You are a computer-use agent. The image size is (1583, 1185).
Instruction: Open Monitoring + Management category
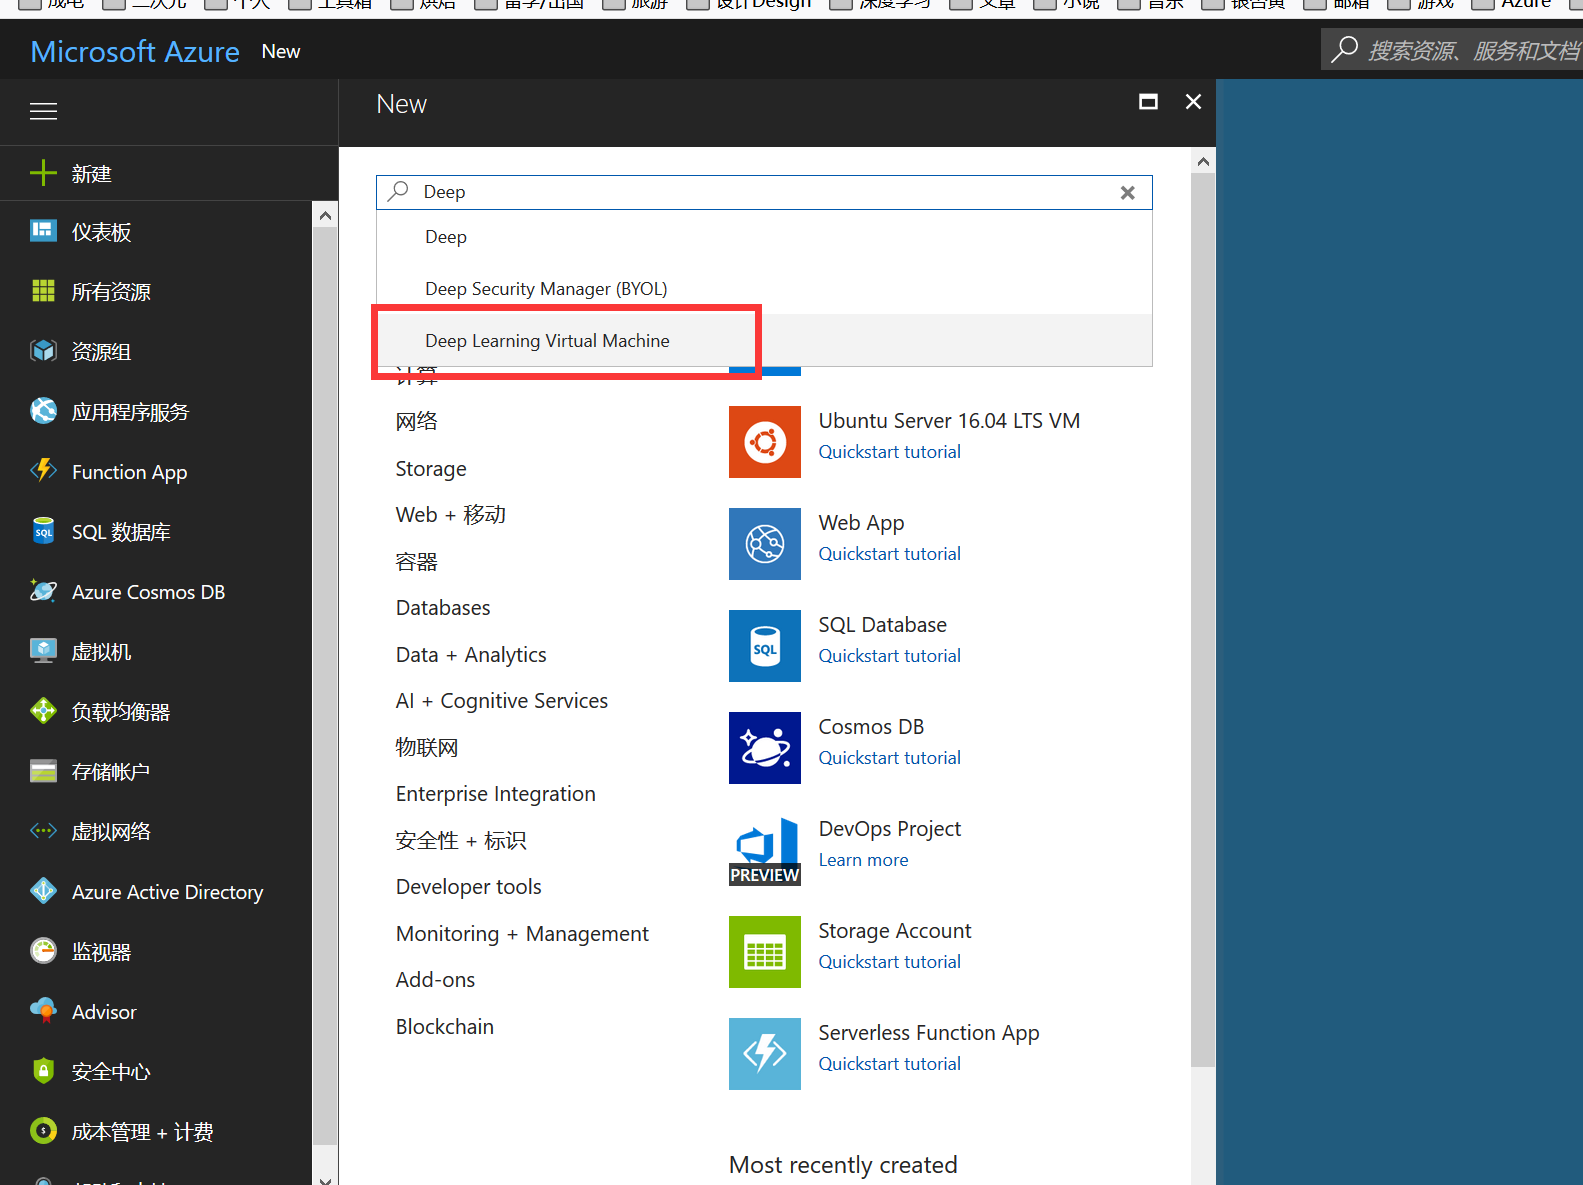tap(522, 934)
